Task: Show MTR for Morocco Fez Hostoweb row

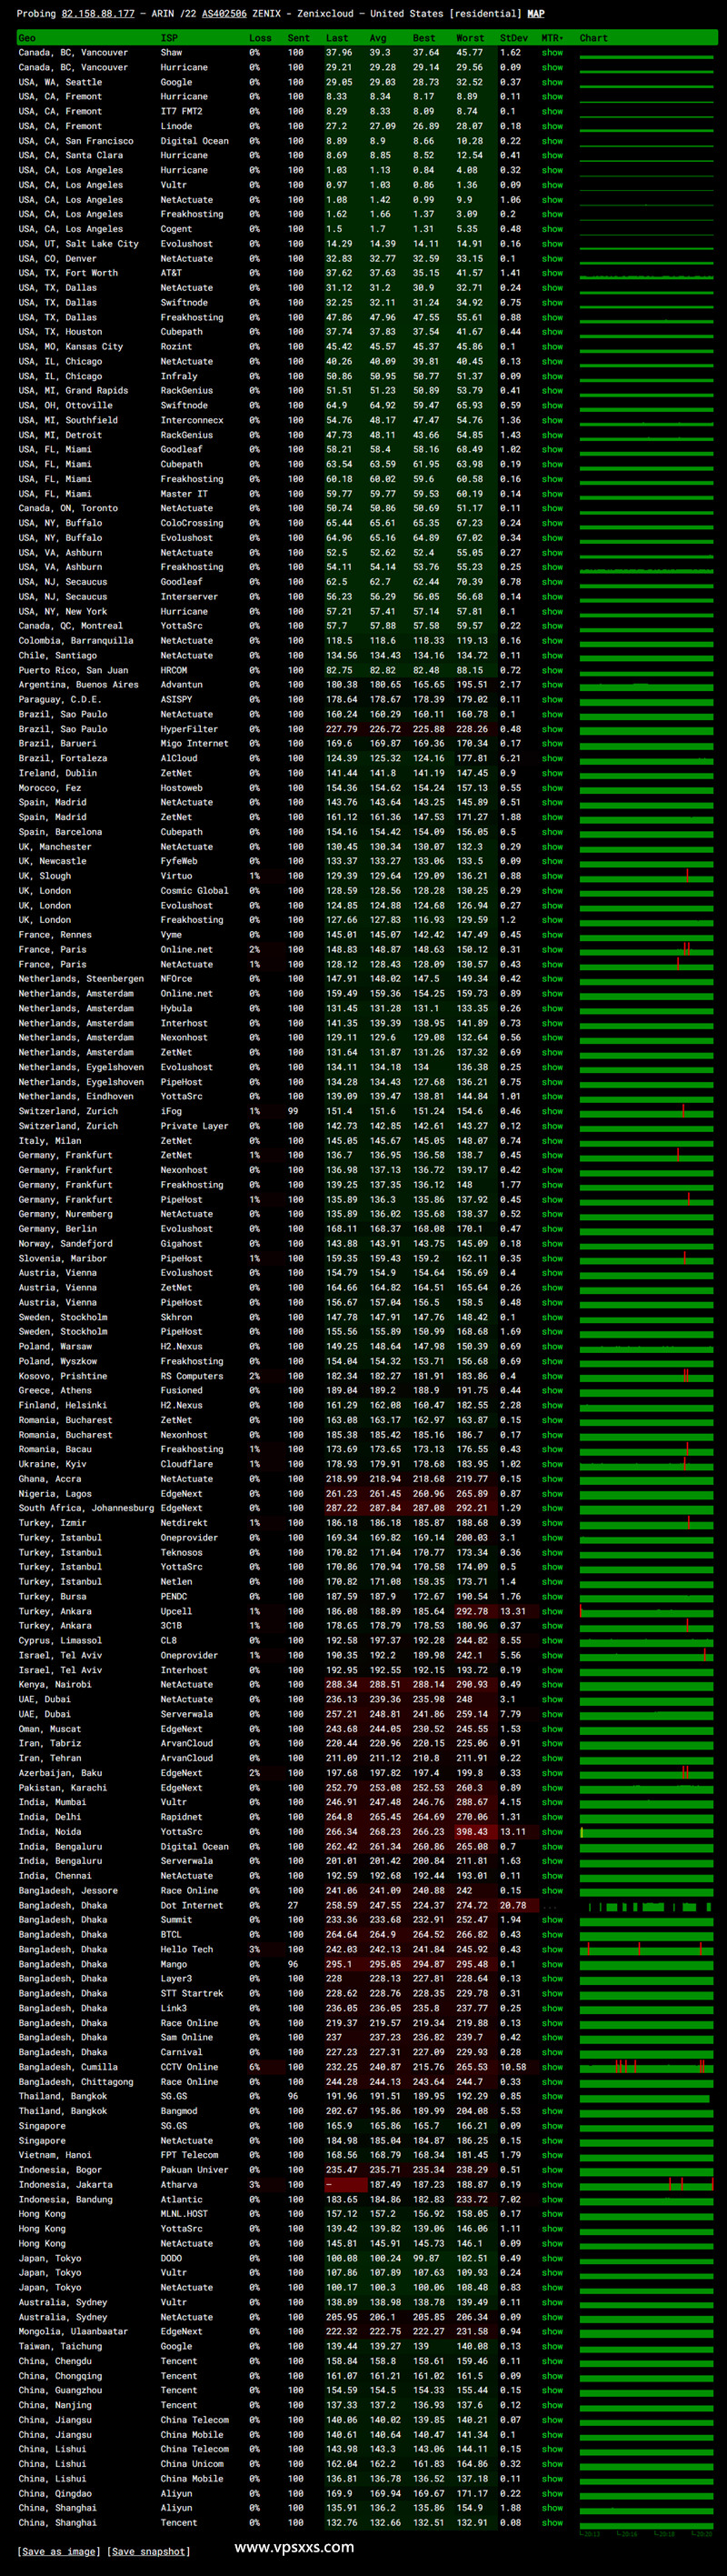Action: coord(552,788)
